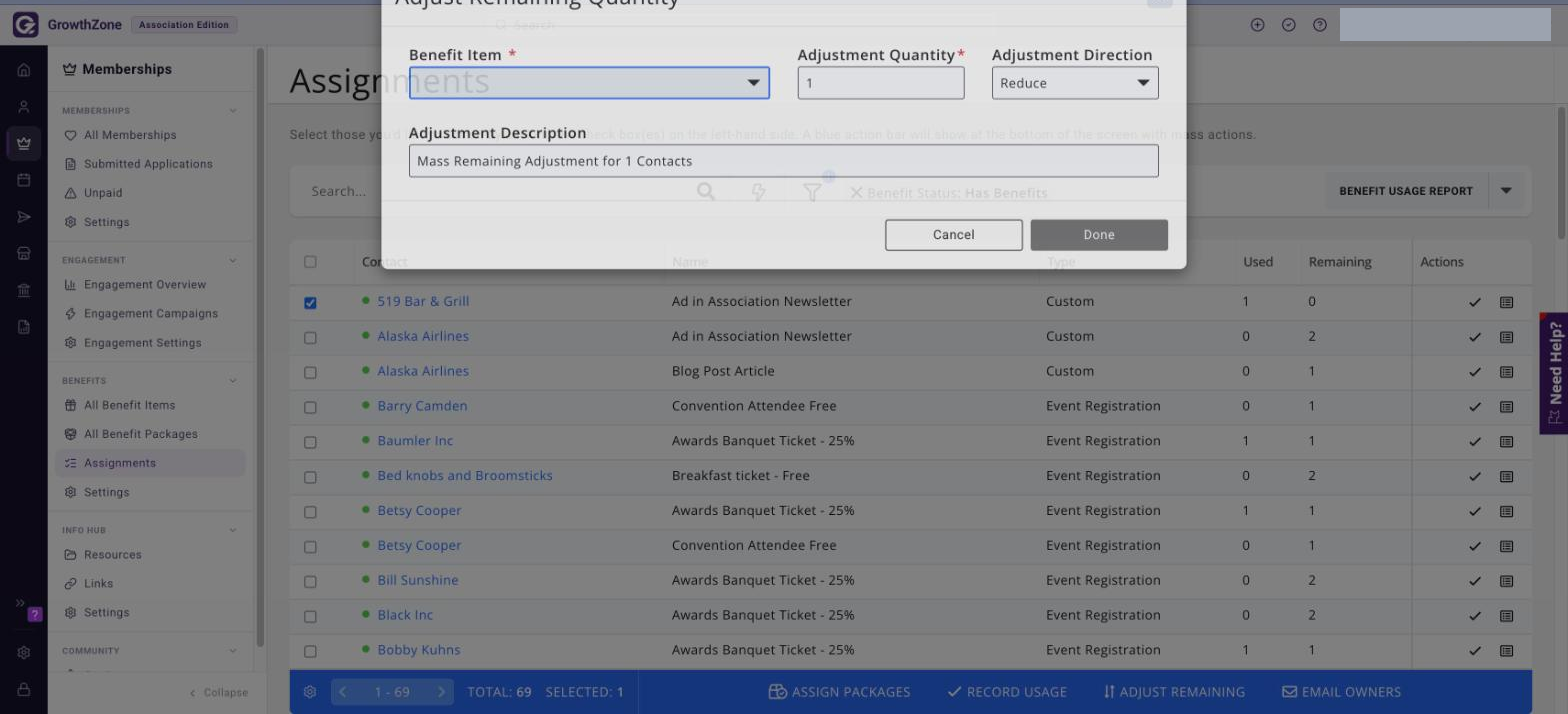This screenshot has height=714, width=1568.
Task: Open the Benefit Usage Report dropdown arrow
Action: [1506, 191]
